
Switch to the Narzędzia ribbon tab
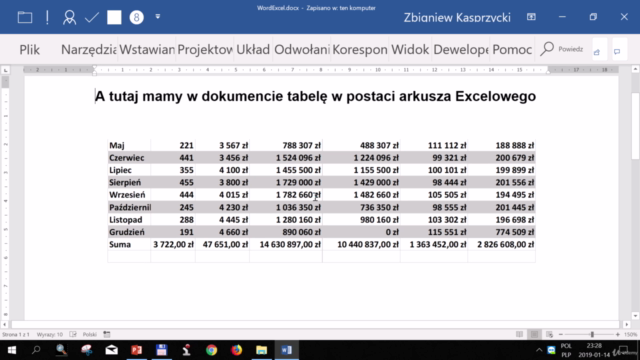[x=89, y=49]
